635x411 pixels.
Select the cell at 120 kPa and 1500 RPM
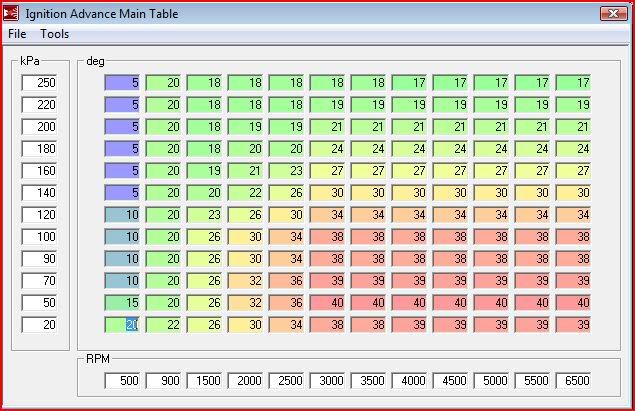click(204, 214)
